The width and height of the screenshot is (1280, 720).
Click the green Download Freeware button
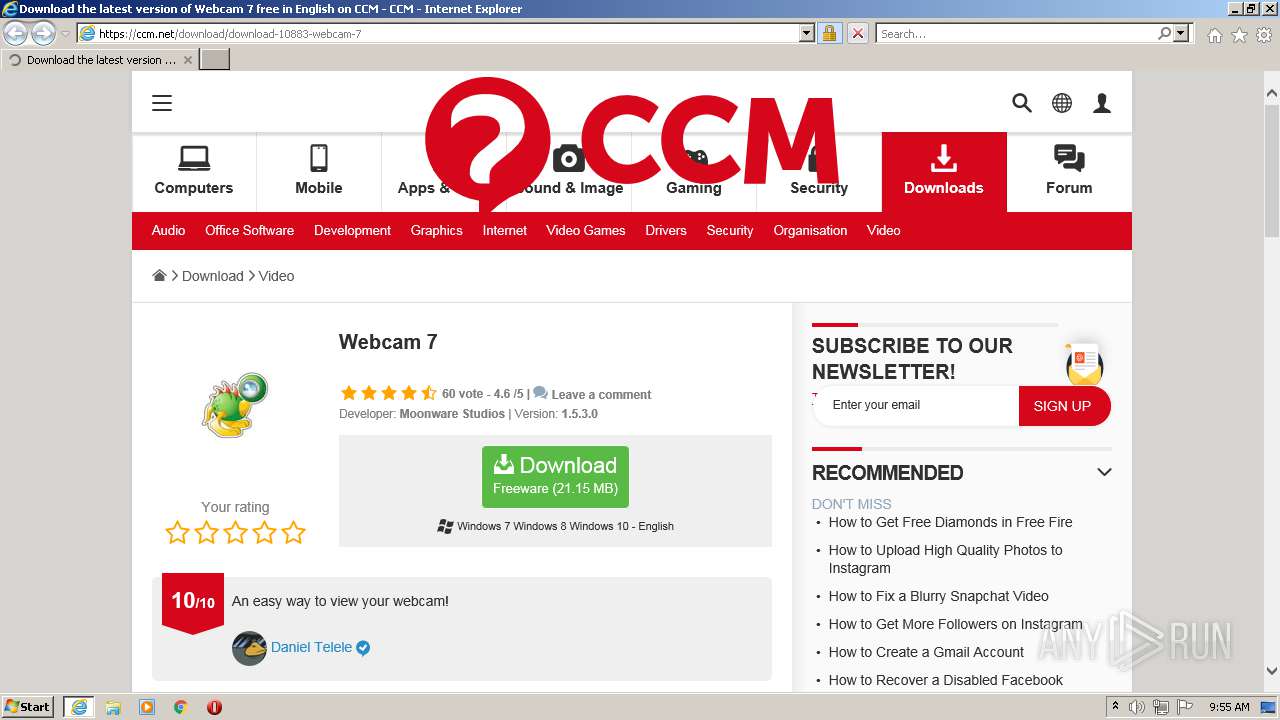click(555, 476)
